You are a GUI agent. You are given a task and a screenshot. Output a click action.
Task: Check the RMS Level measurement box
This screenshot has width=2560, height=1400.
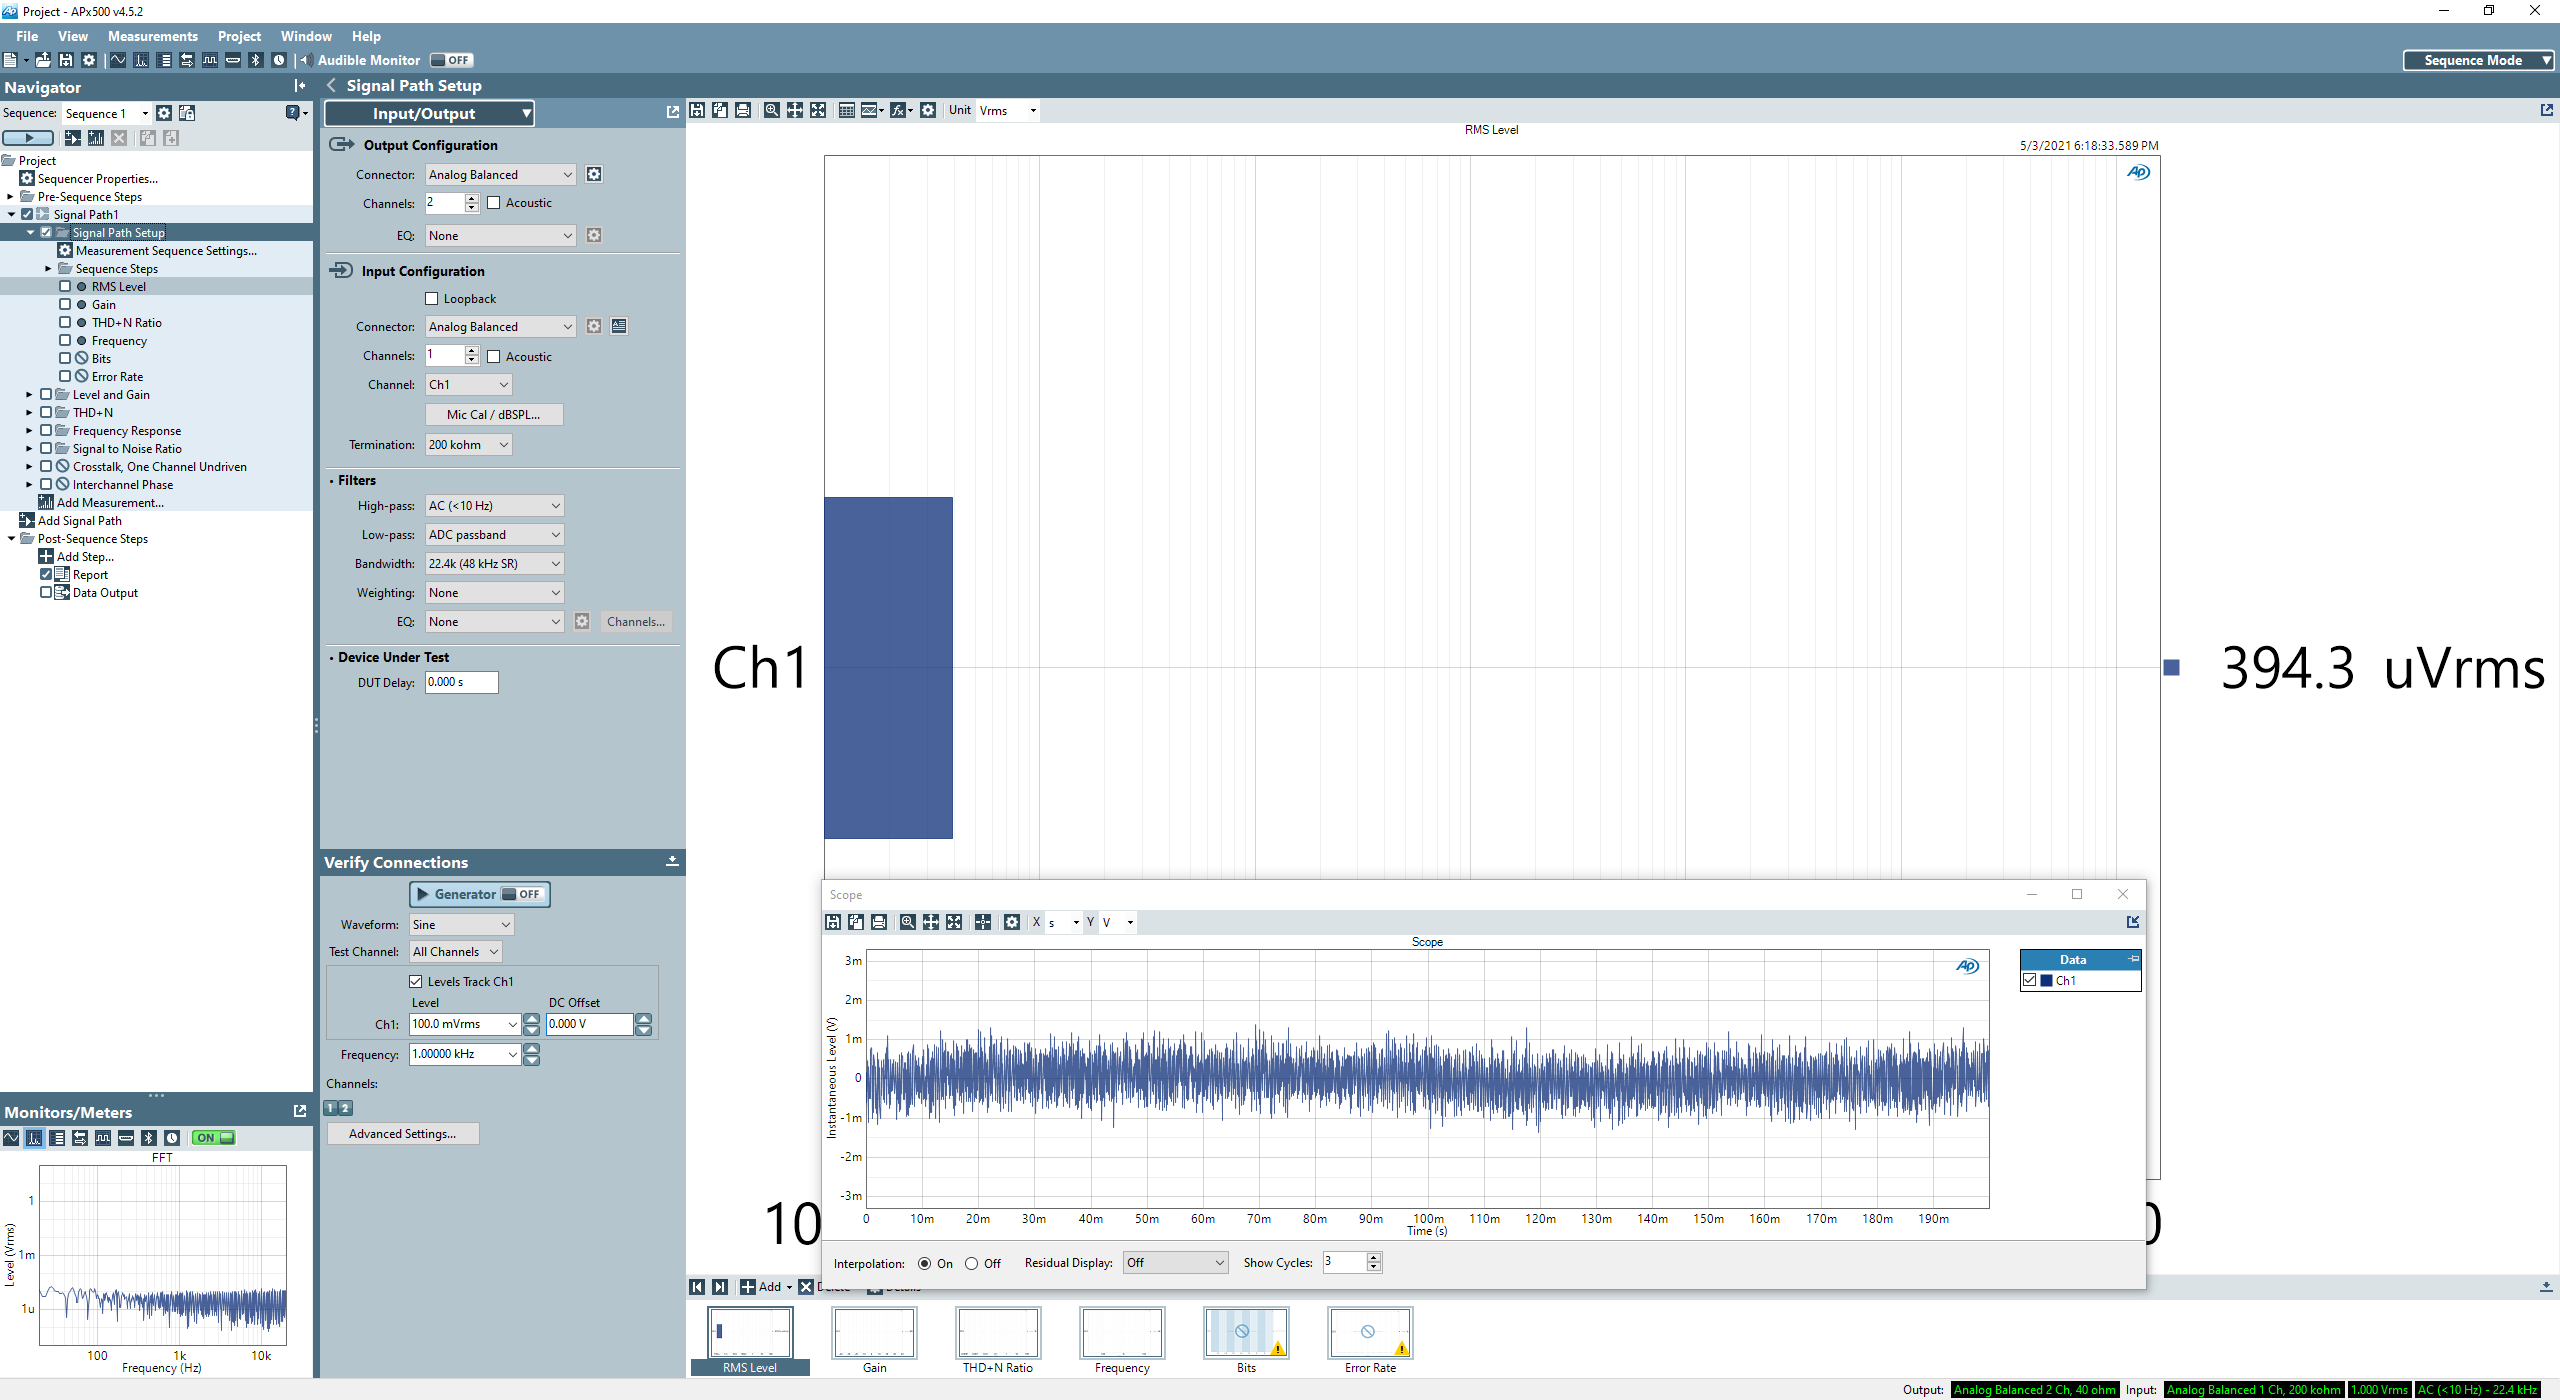coord(65,287)
